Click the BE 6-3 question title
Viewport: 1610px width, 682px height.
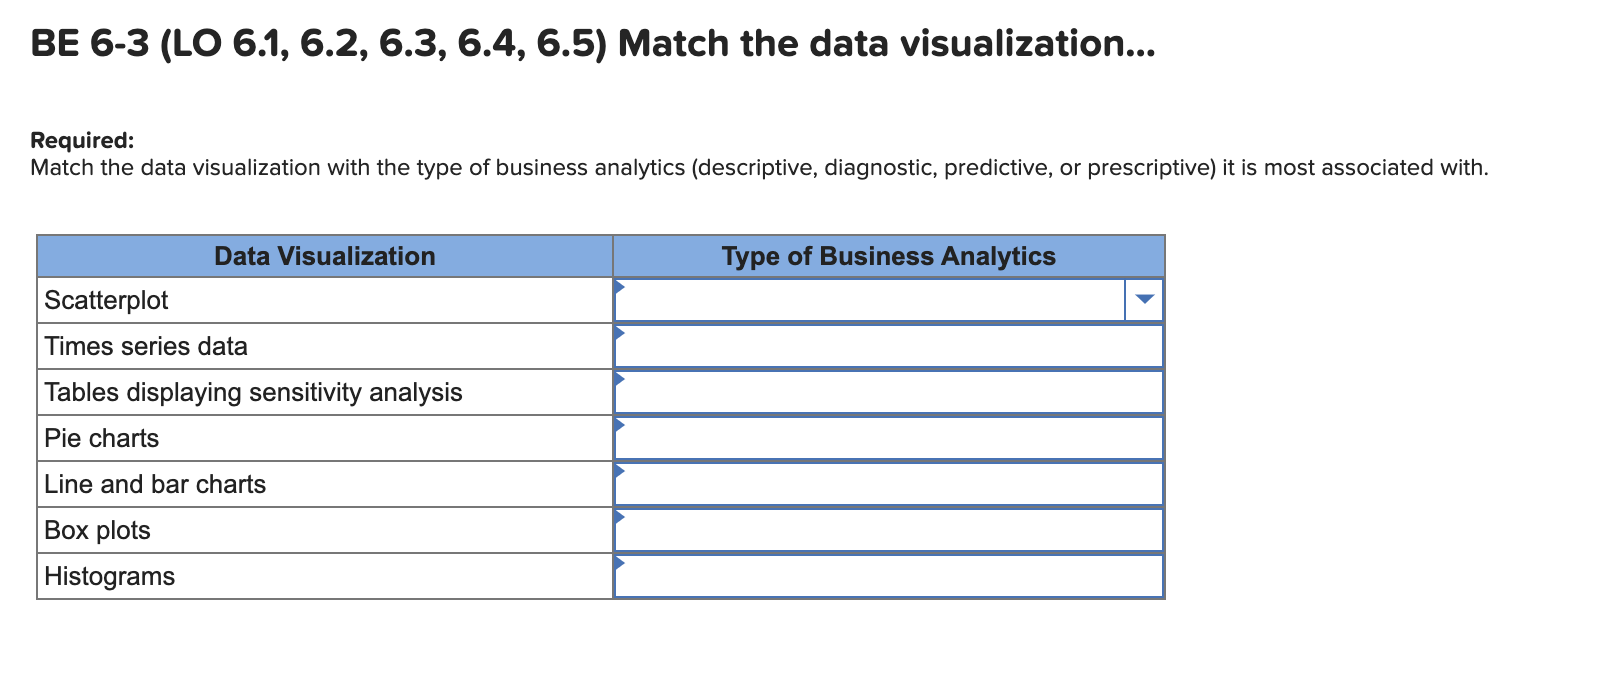tap(592, 43)
